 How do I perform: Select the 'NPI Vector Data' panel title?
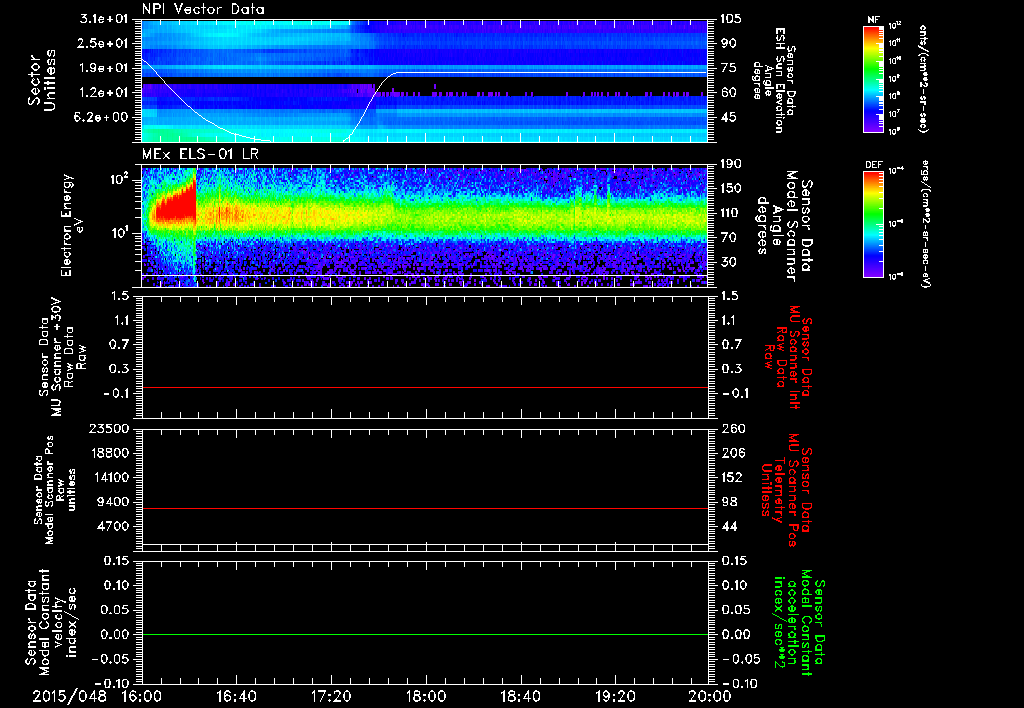[203, 9]
